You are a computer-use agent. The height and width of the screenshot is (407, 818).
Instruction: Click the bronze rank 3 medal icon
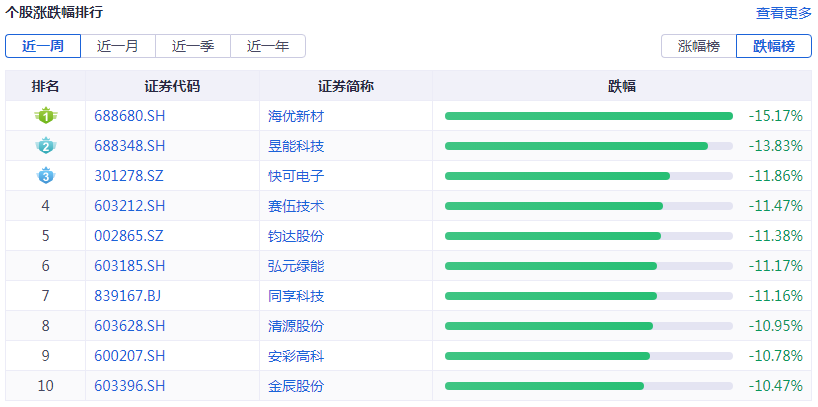pos(45,176)
